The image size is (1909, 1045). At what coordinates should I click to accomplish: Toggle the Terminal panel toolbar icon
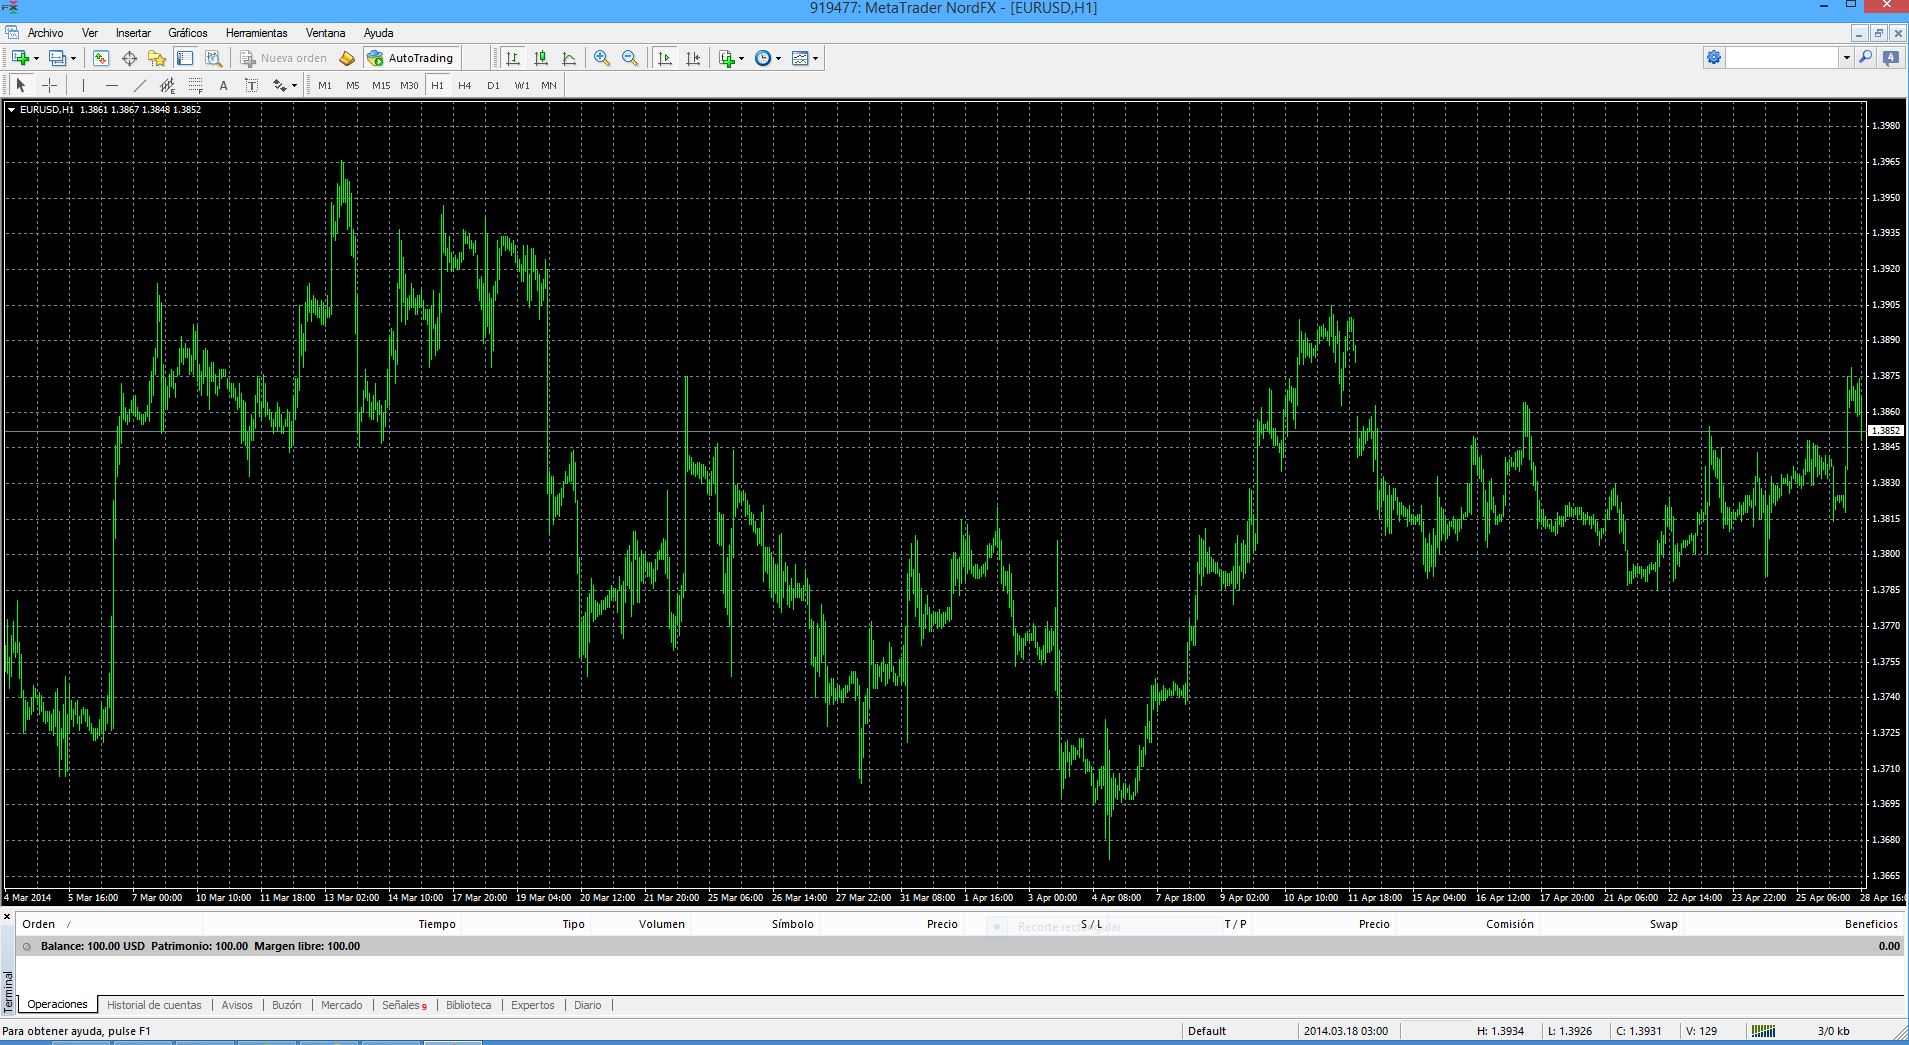pyautogui.click(x=185, y=58)
